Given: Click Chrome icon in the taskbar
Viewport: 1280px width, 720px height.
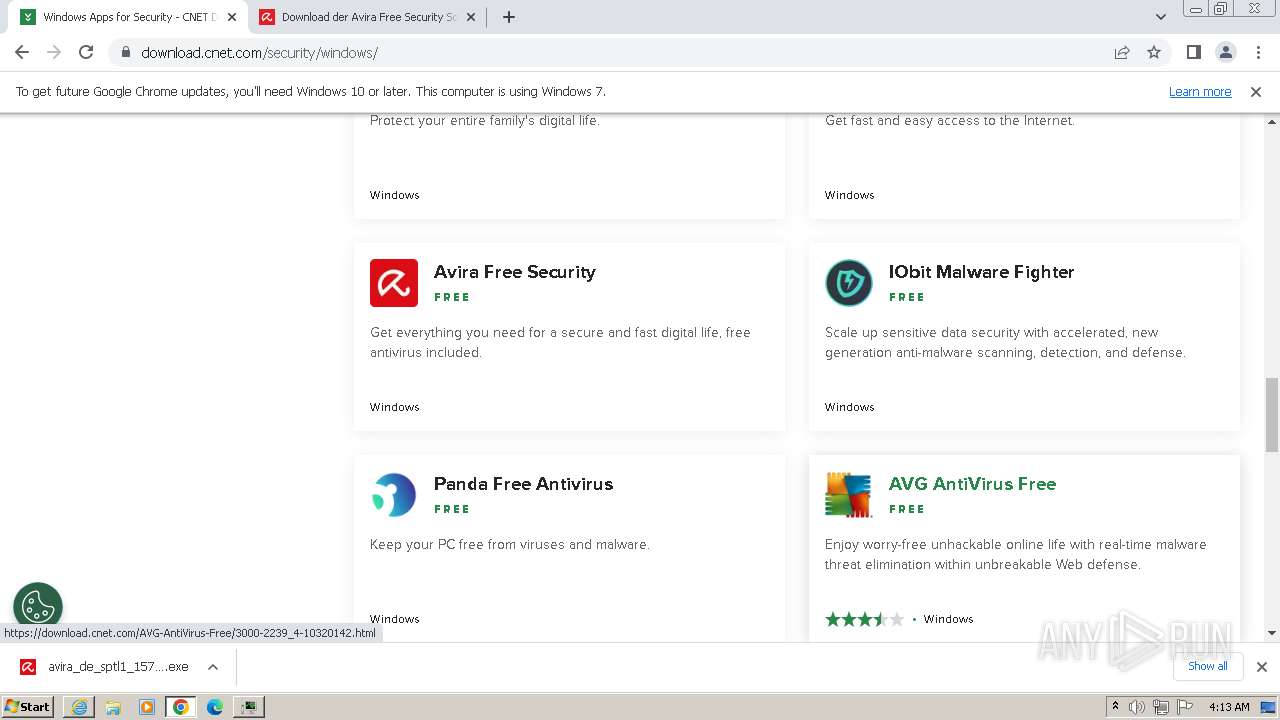Looking at the screenshot, I should tap(181, 706).
